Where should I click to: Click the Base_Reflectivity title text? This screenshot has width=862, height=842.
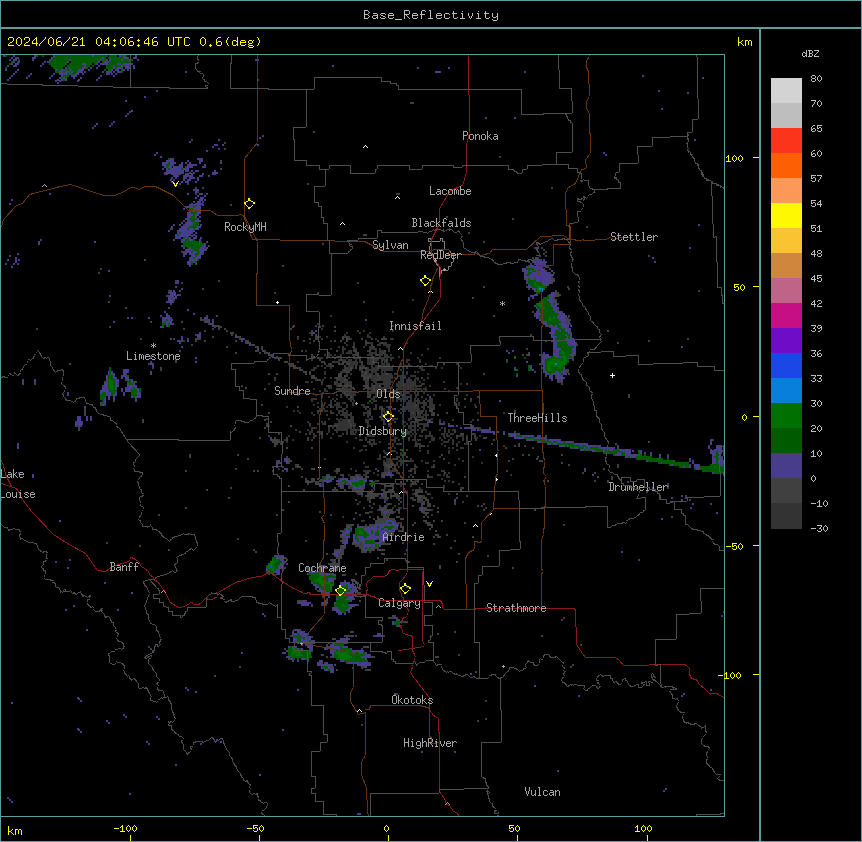[x=431, y=15]
